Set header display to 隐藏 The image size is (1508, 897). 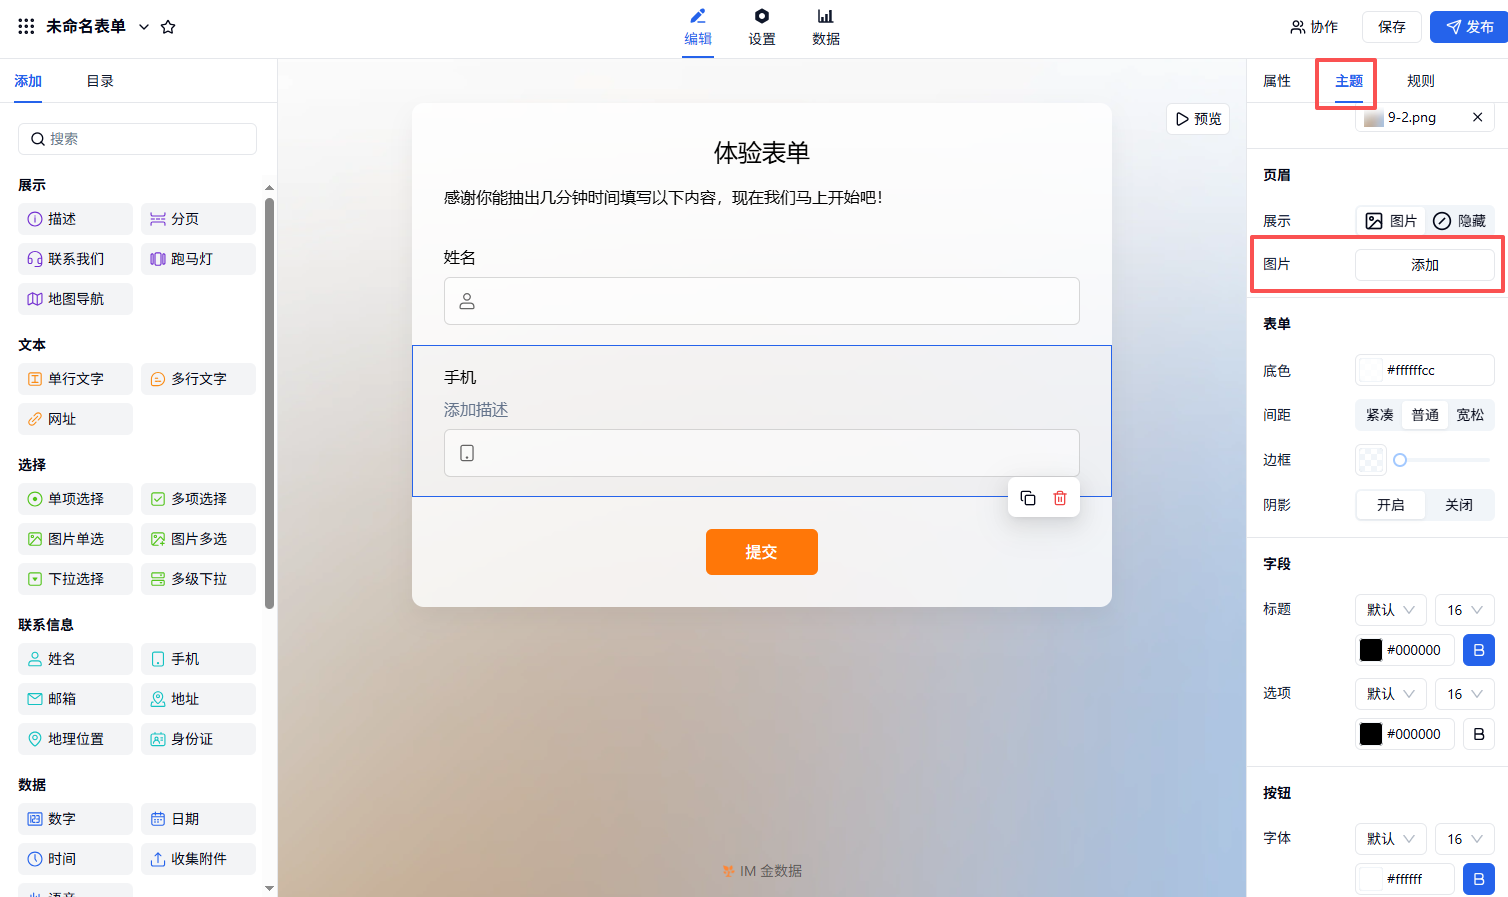pyautogui.click(x=1460, y=221)
